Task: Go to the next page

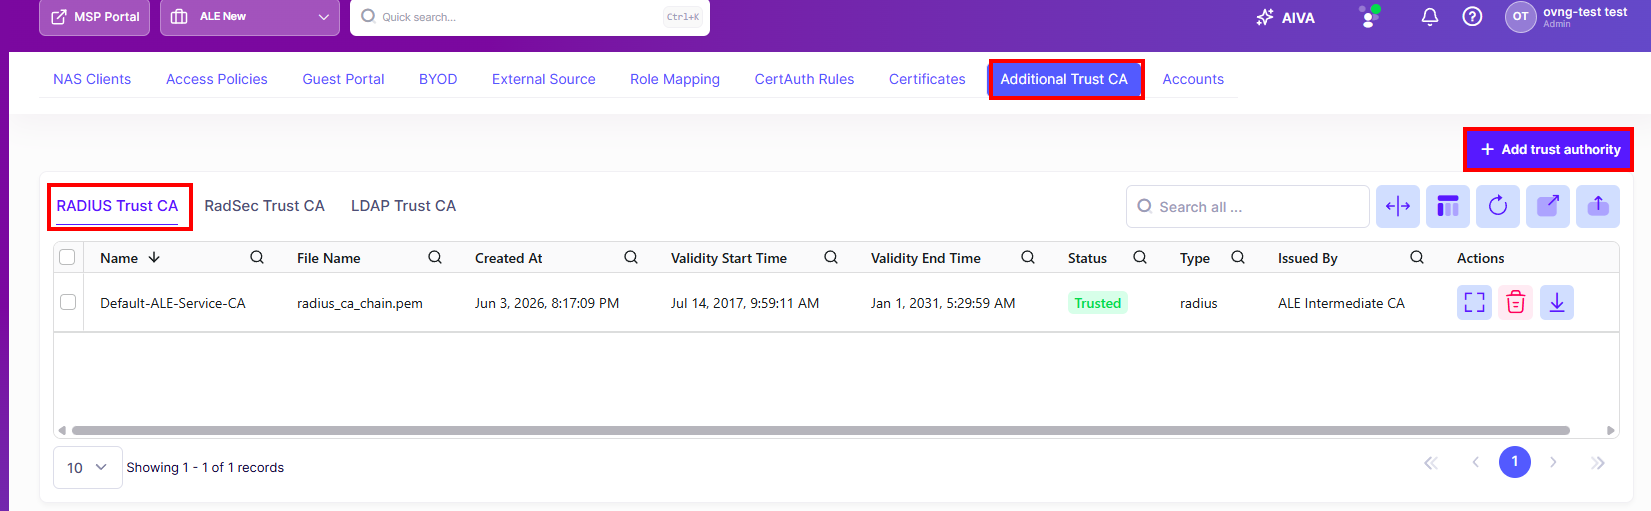Action: (1553, 462)
